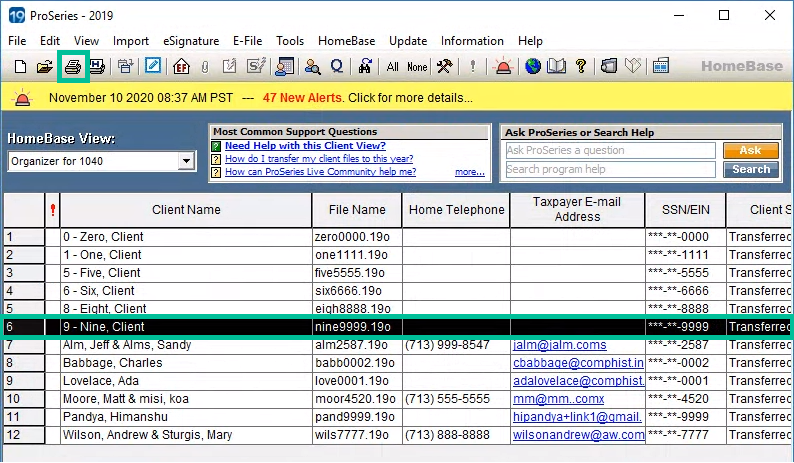The width and height of the screenshot is (794, 463).
Task: Click 'Need Help with this Client View?' link
Action: point(305,146)
